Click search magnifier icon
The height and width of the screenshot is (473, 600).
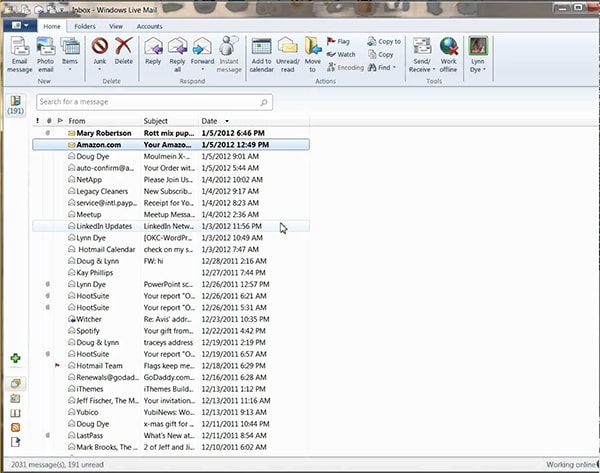click(x=264, y=102)
